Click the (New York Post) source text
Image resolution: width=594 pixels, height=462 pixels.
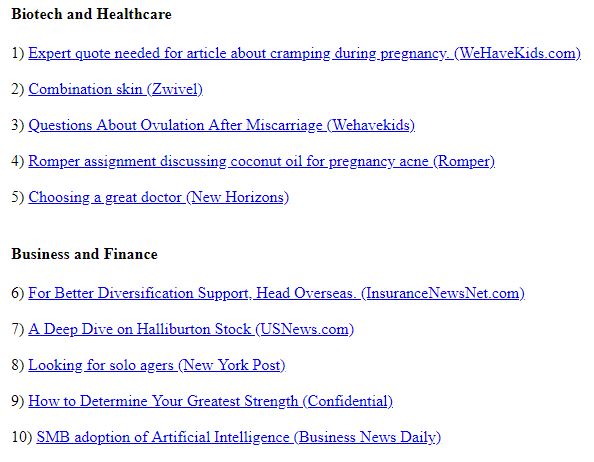[x=231, y=365]
